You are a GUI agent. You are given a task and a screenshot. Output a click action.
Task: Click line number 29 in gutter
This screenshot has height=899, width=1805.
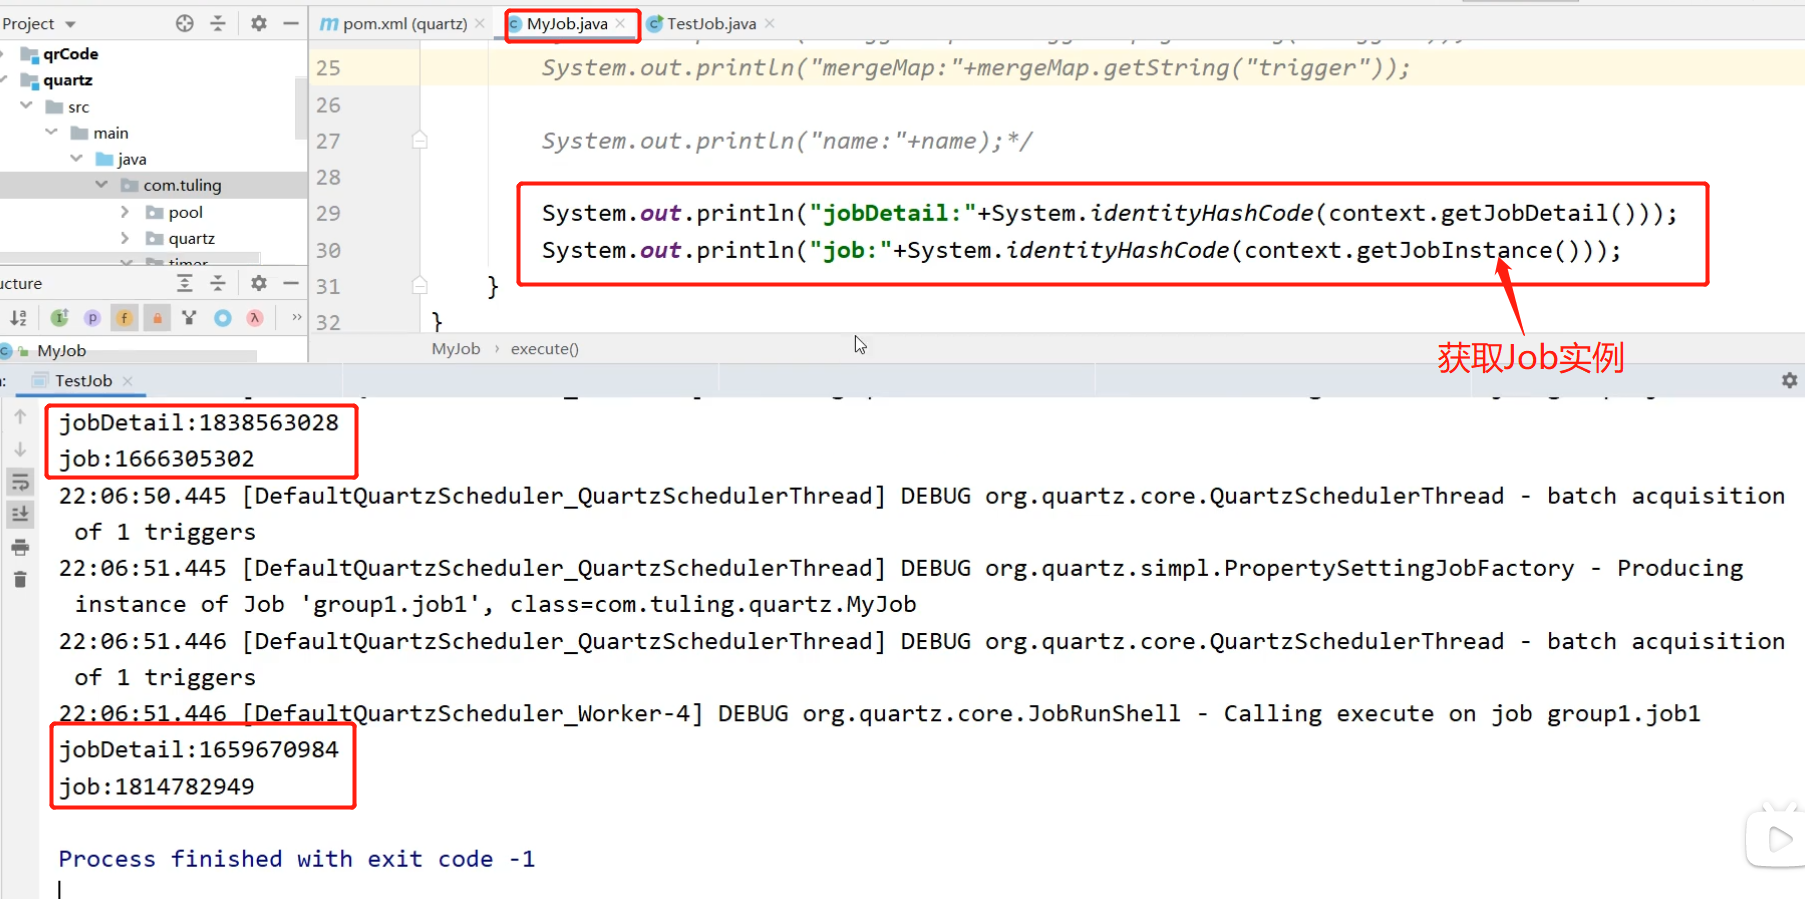tap(328, 213)
